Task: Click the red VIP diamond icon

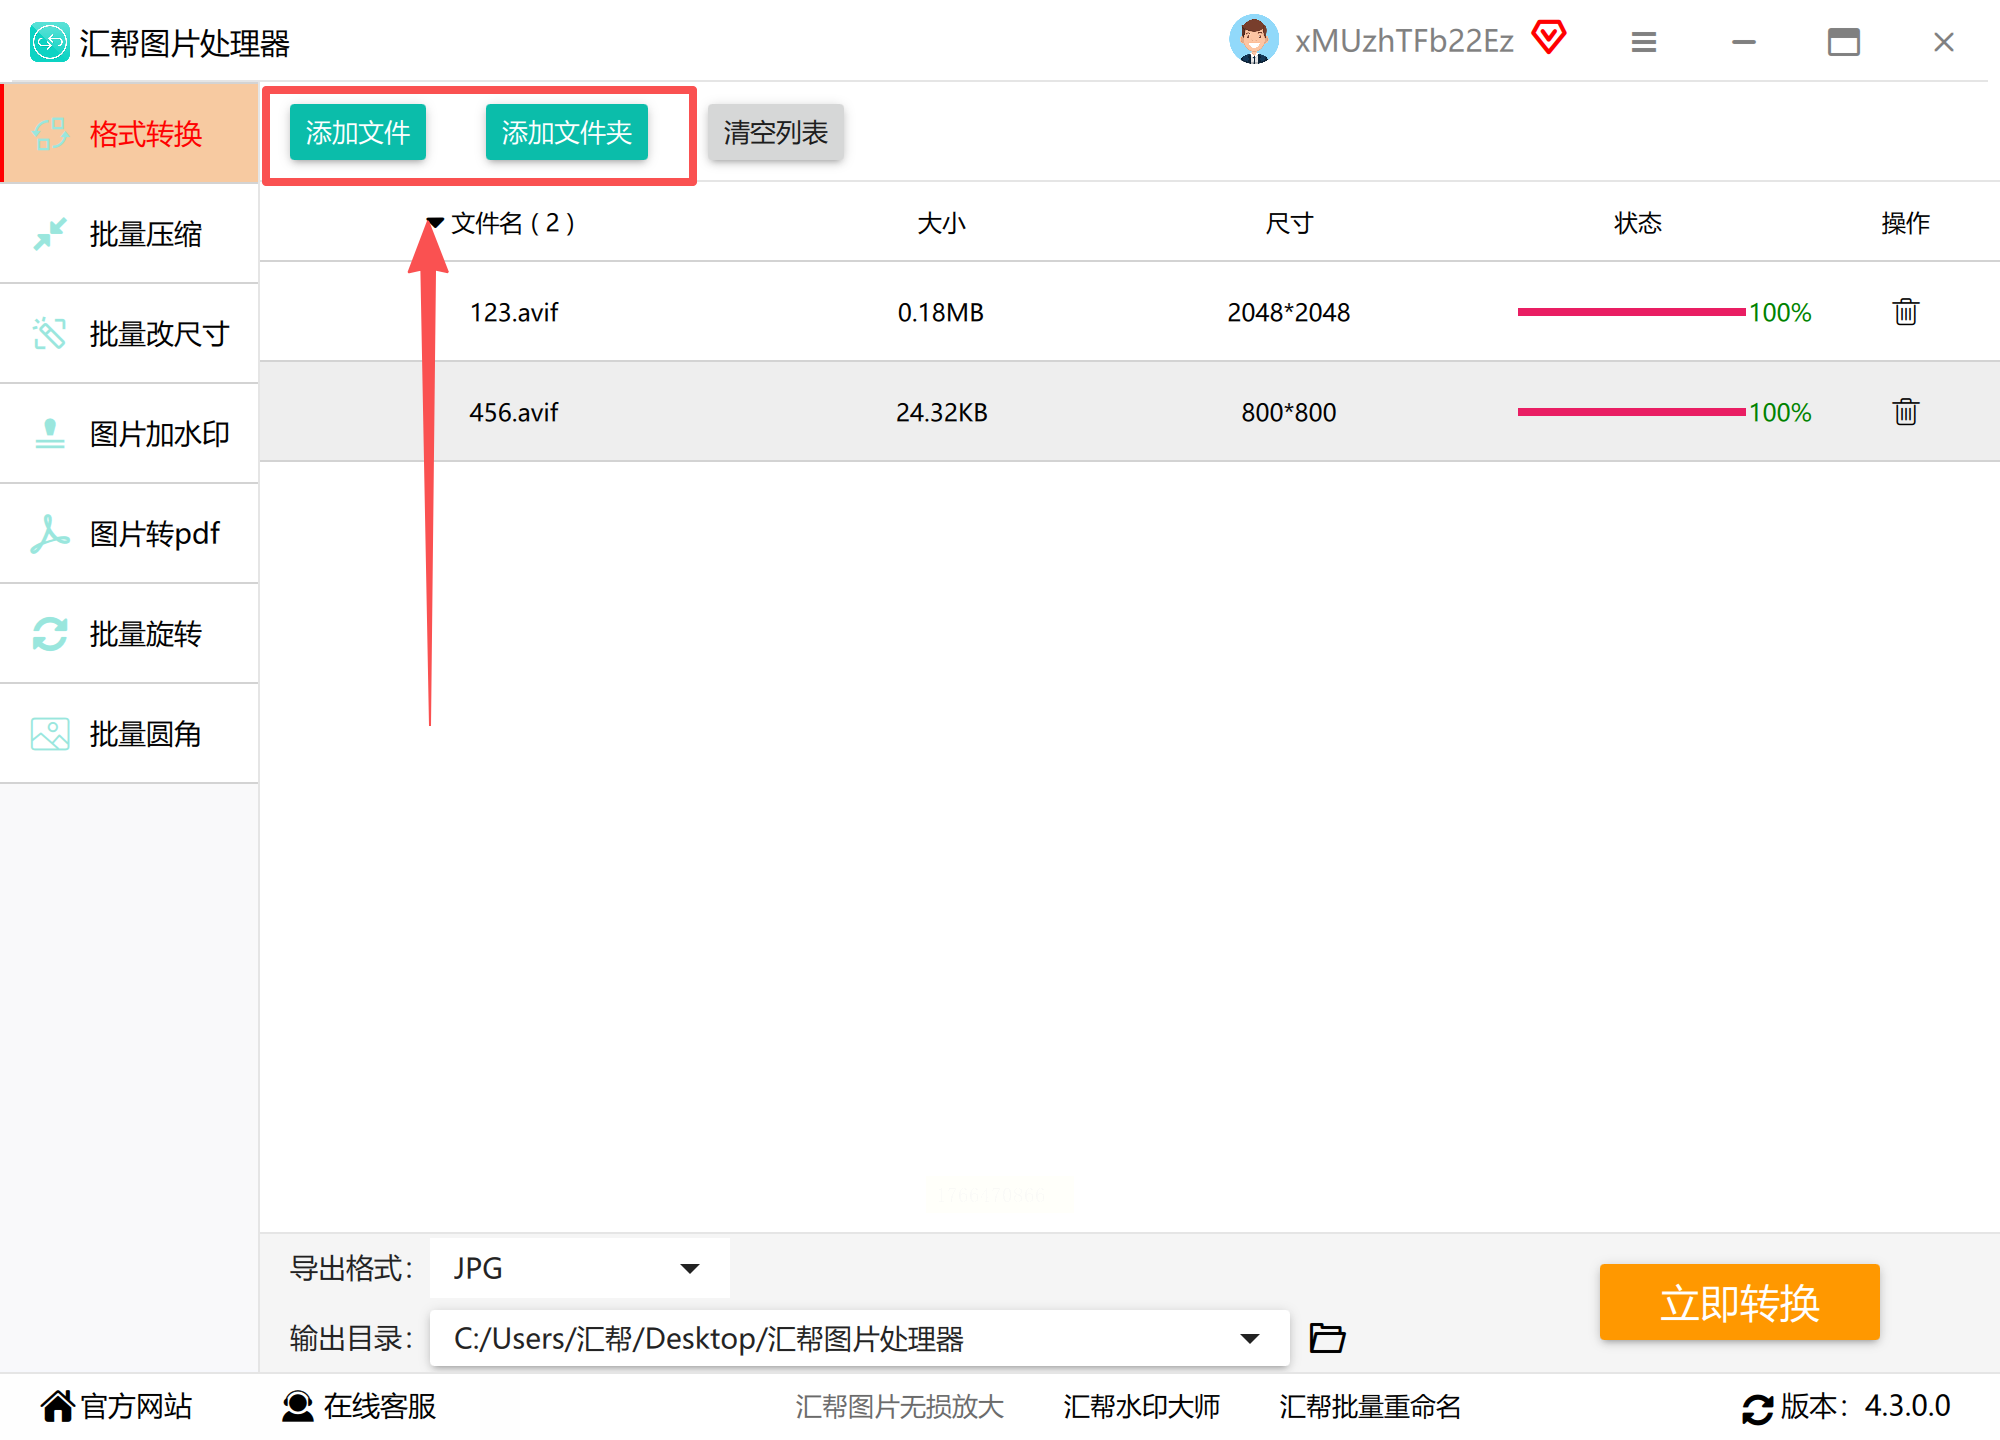Action: [x=1549, y=39]
